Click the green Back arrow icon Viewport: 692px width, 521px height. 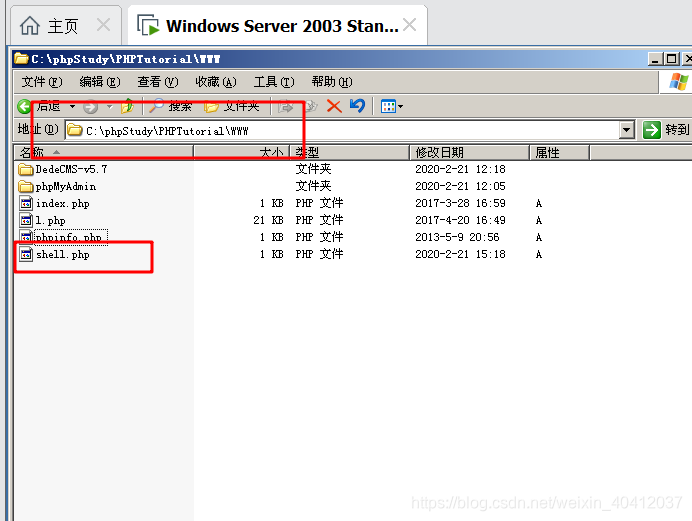coord(25,106)
